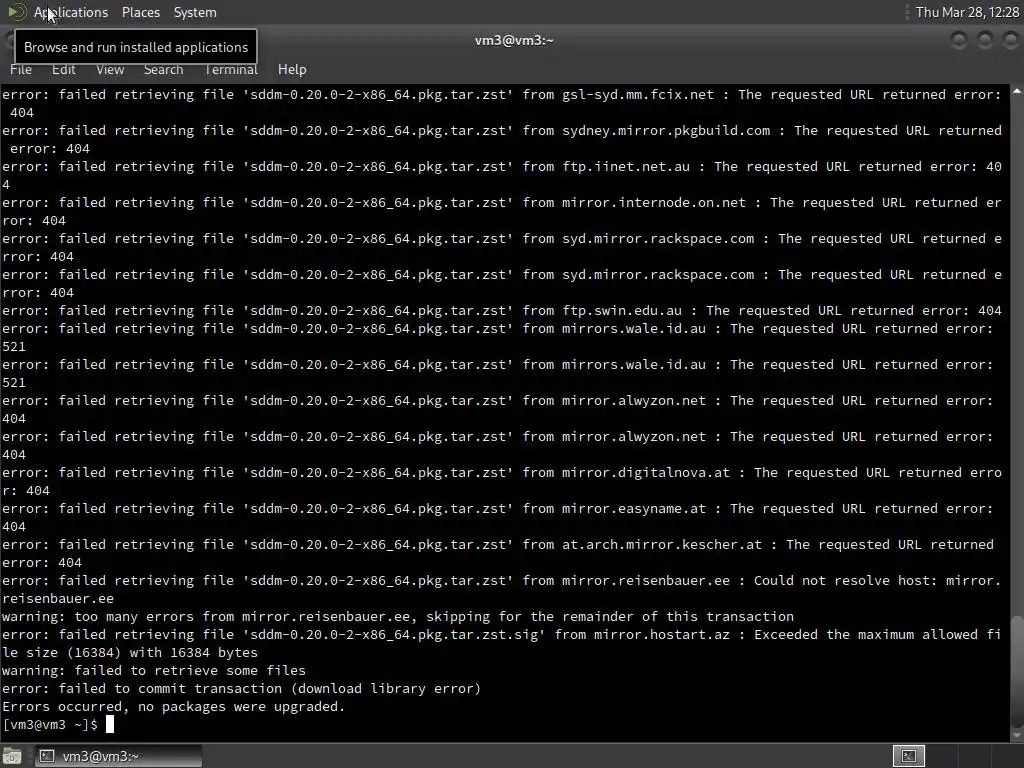
Task: Select vm3@vm3:~ taskbar window button
Action: [118, 756]
